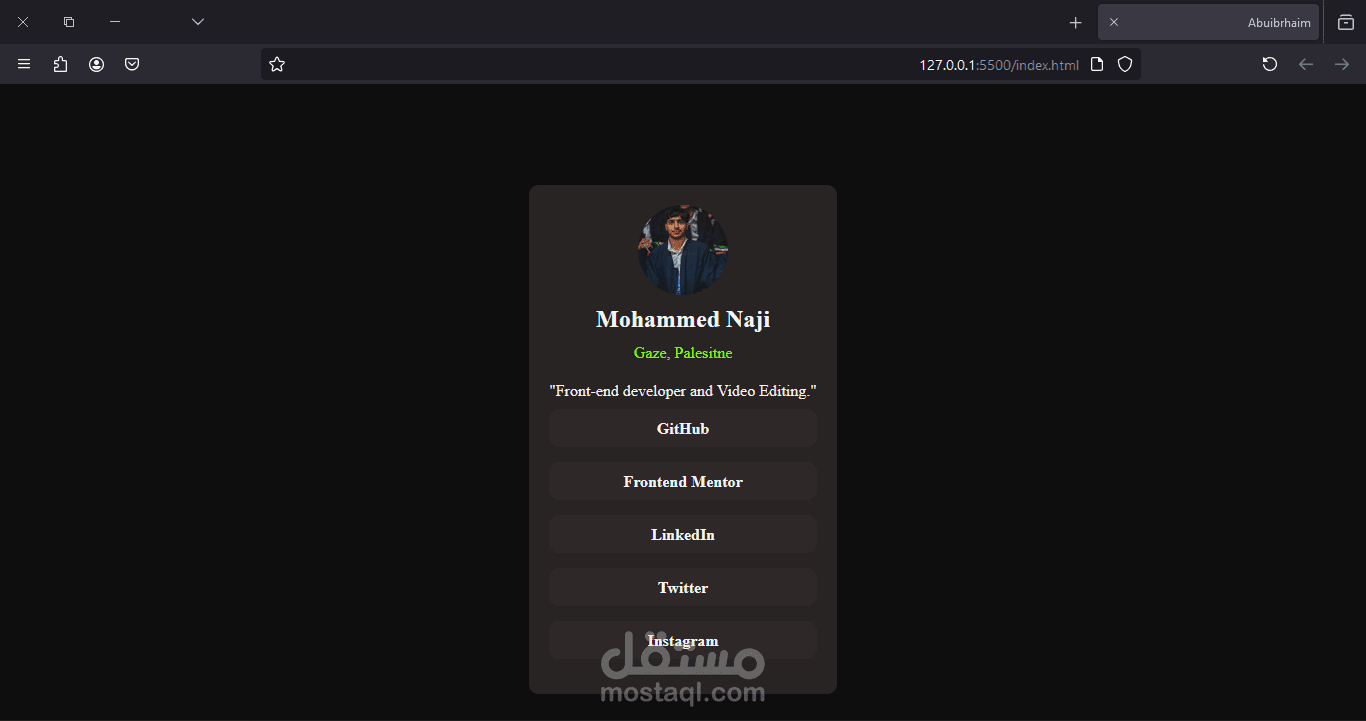Viewport: 1366px width, 721px height.
Task: Open the GitHub profile link
Action: click(683, 428)
